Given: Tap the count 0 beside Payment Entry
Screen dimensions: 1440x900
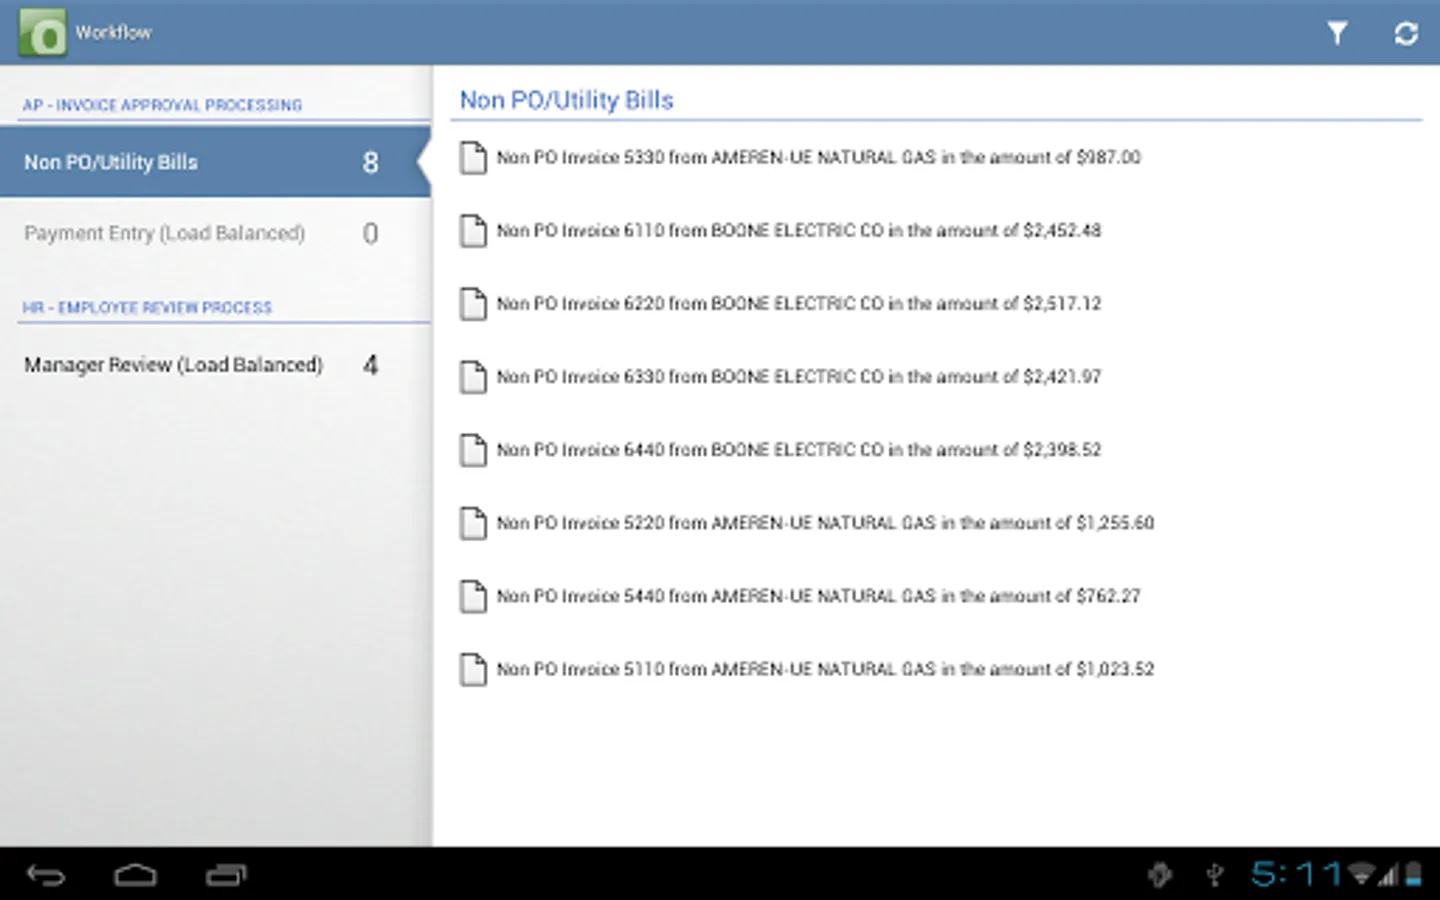Looking at the screenshot, I should [370, 234].
